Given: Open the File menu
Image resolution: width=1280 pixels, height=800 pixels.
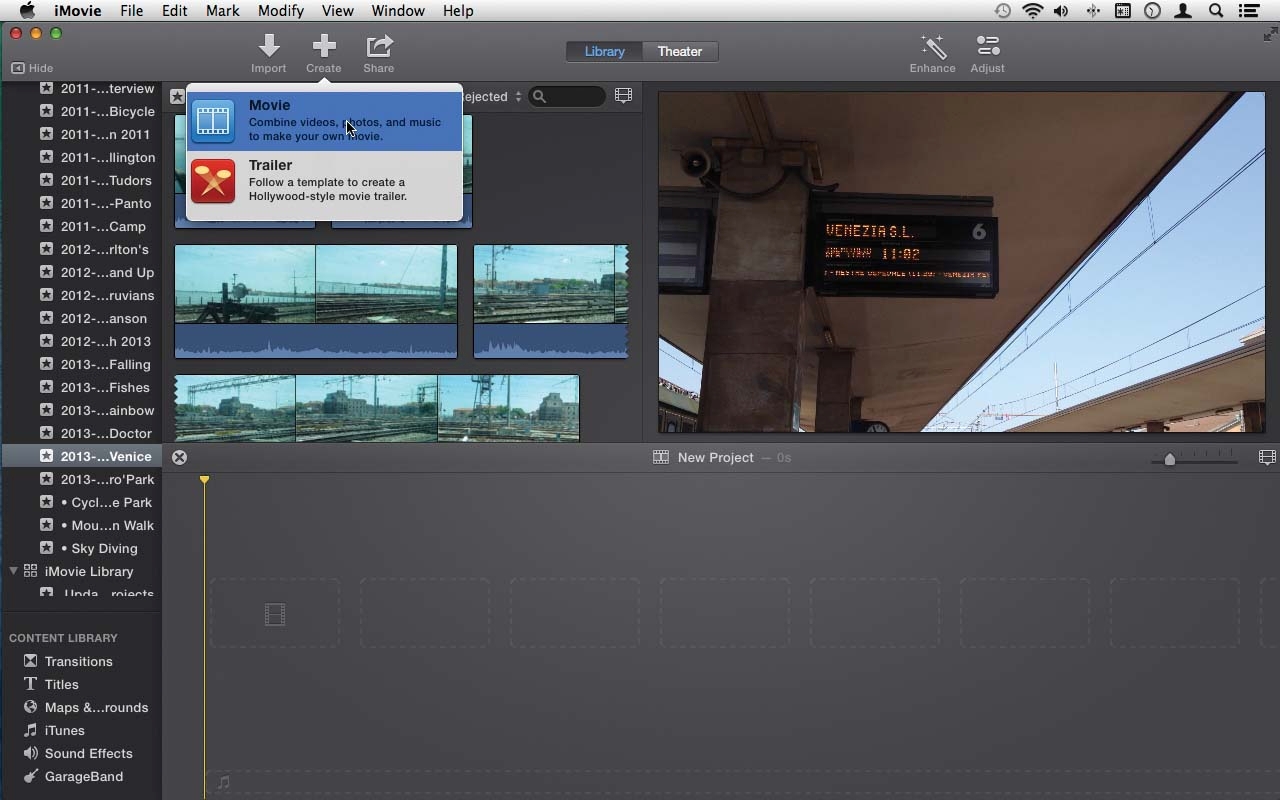Looking at the screenshot, I should [x=131, y=11].
